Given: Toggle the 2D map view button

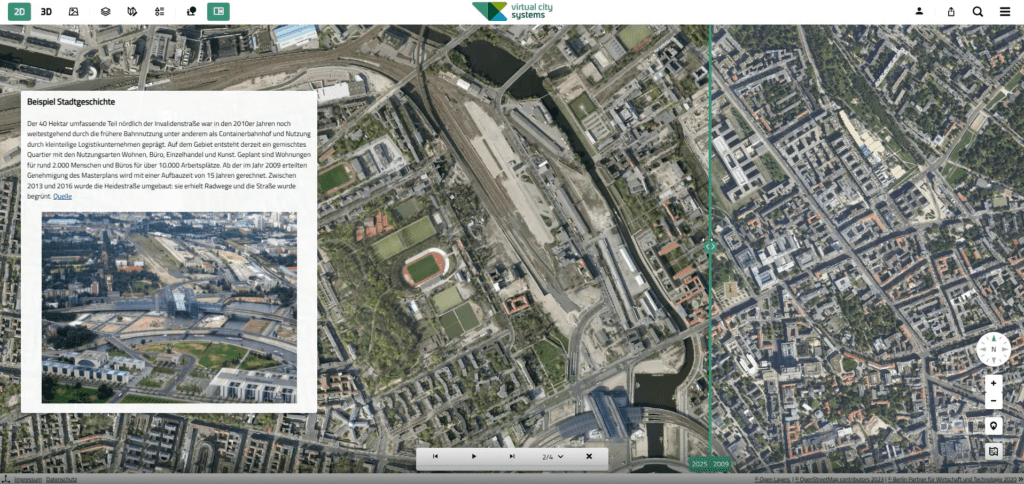Looking at the screenshot, I should (x=20, y=12).
